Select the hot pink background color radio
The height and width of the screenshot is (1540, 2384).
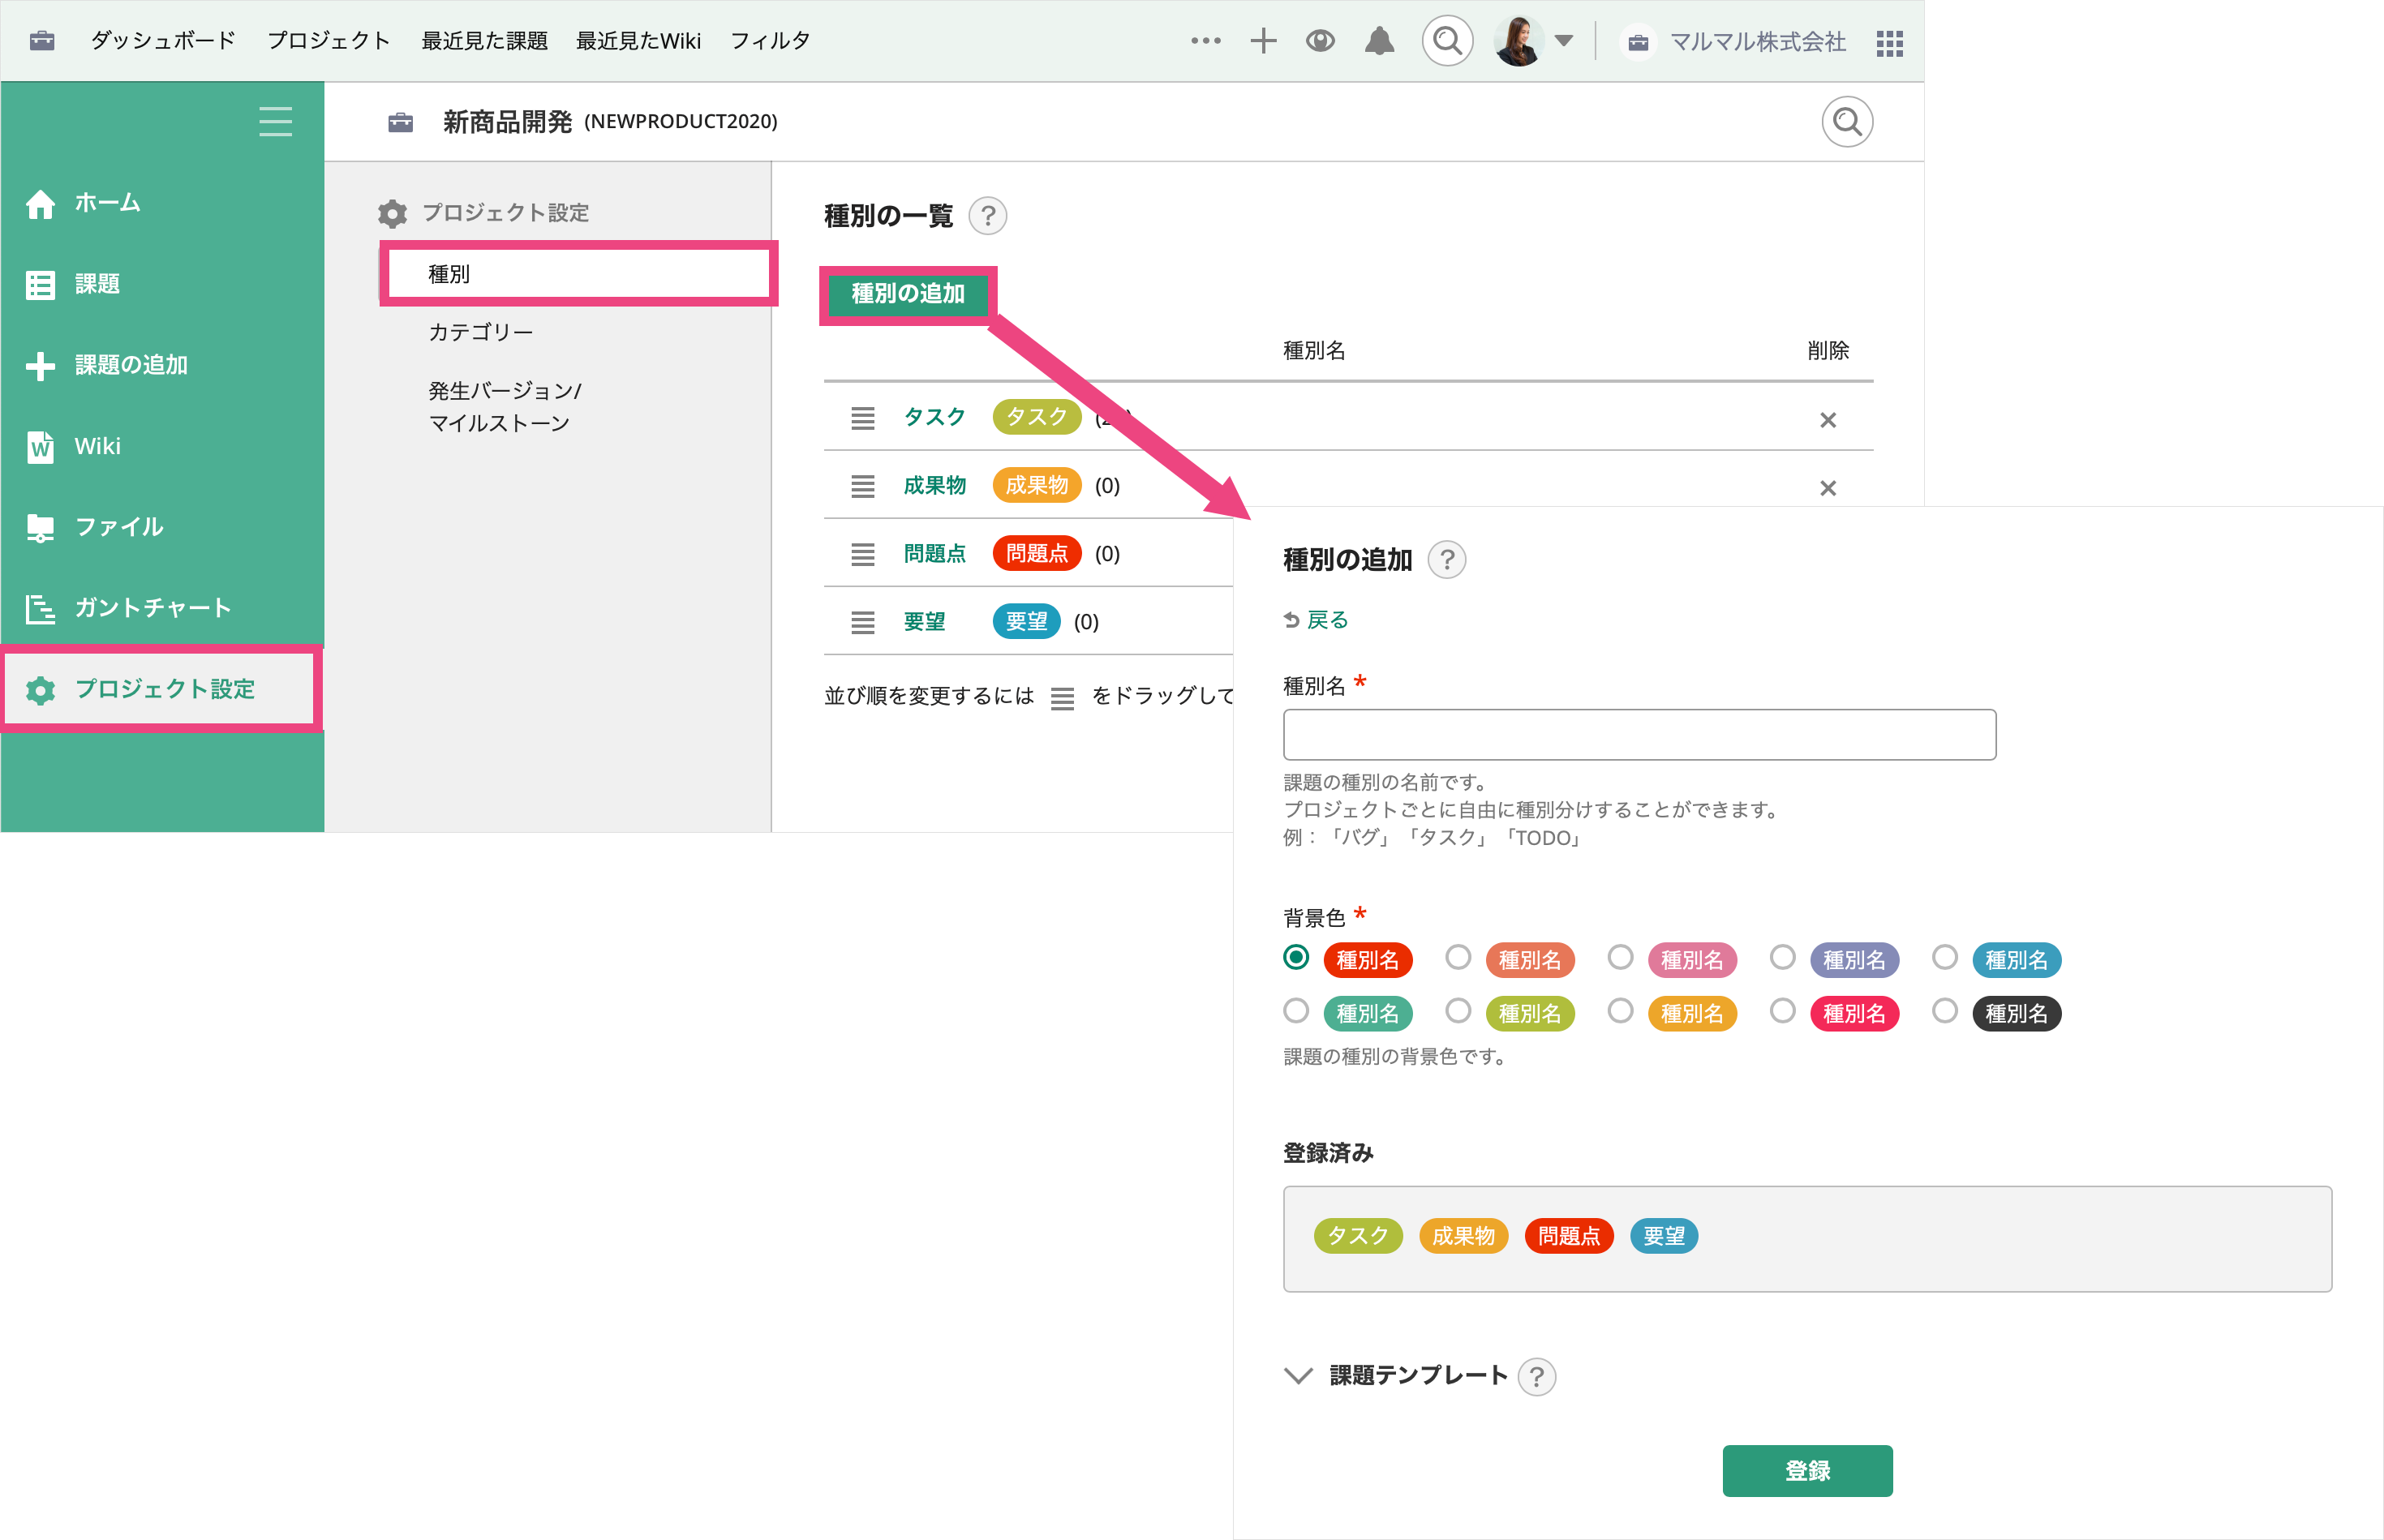1782,1011
